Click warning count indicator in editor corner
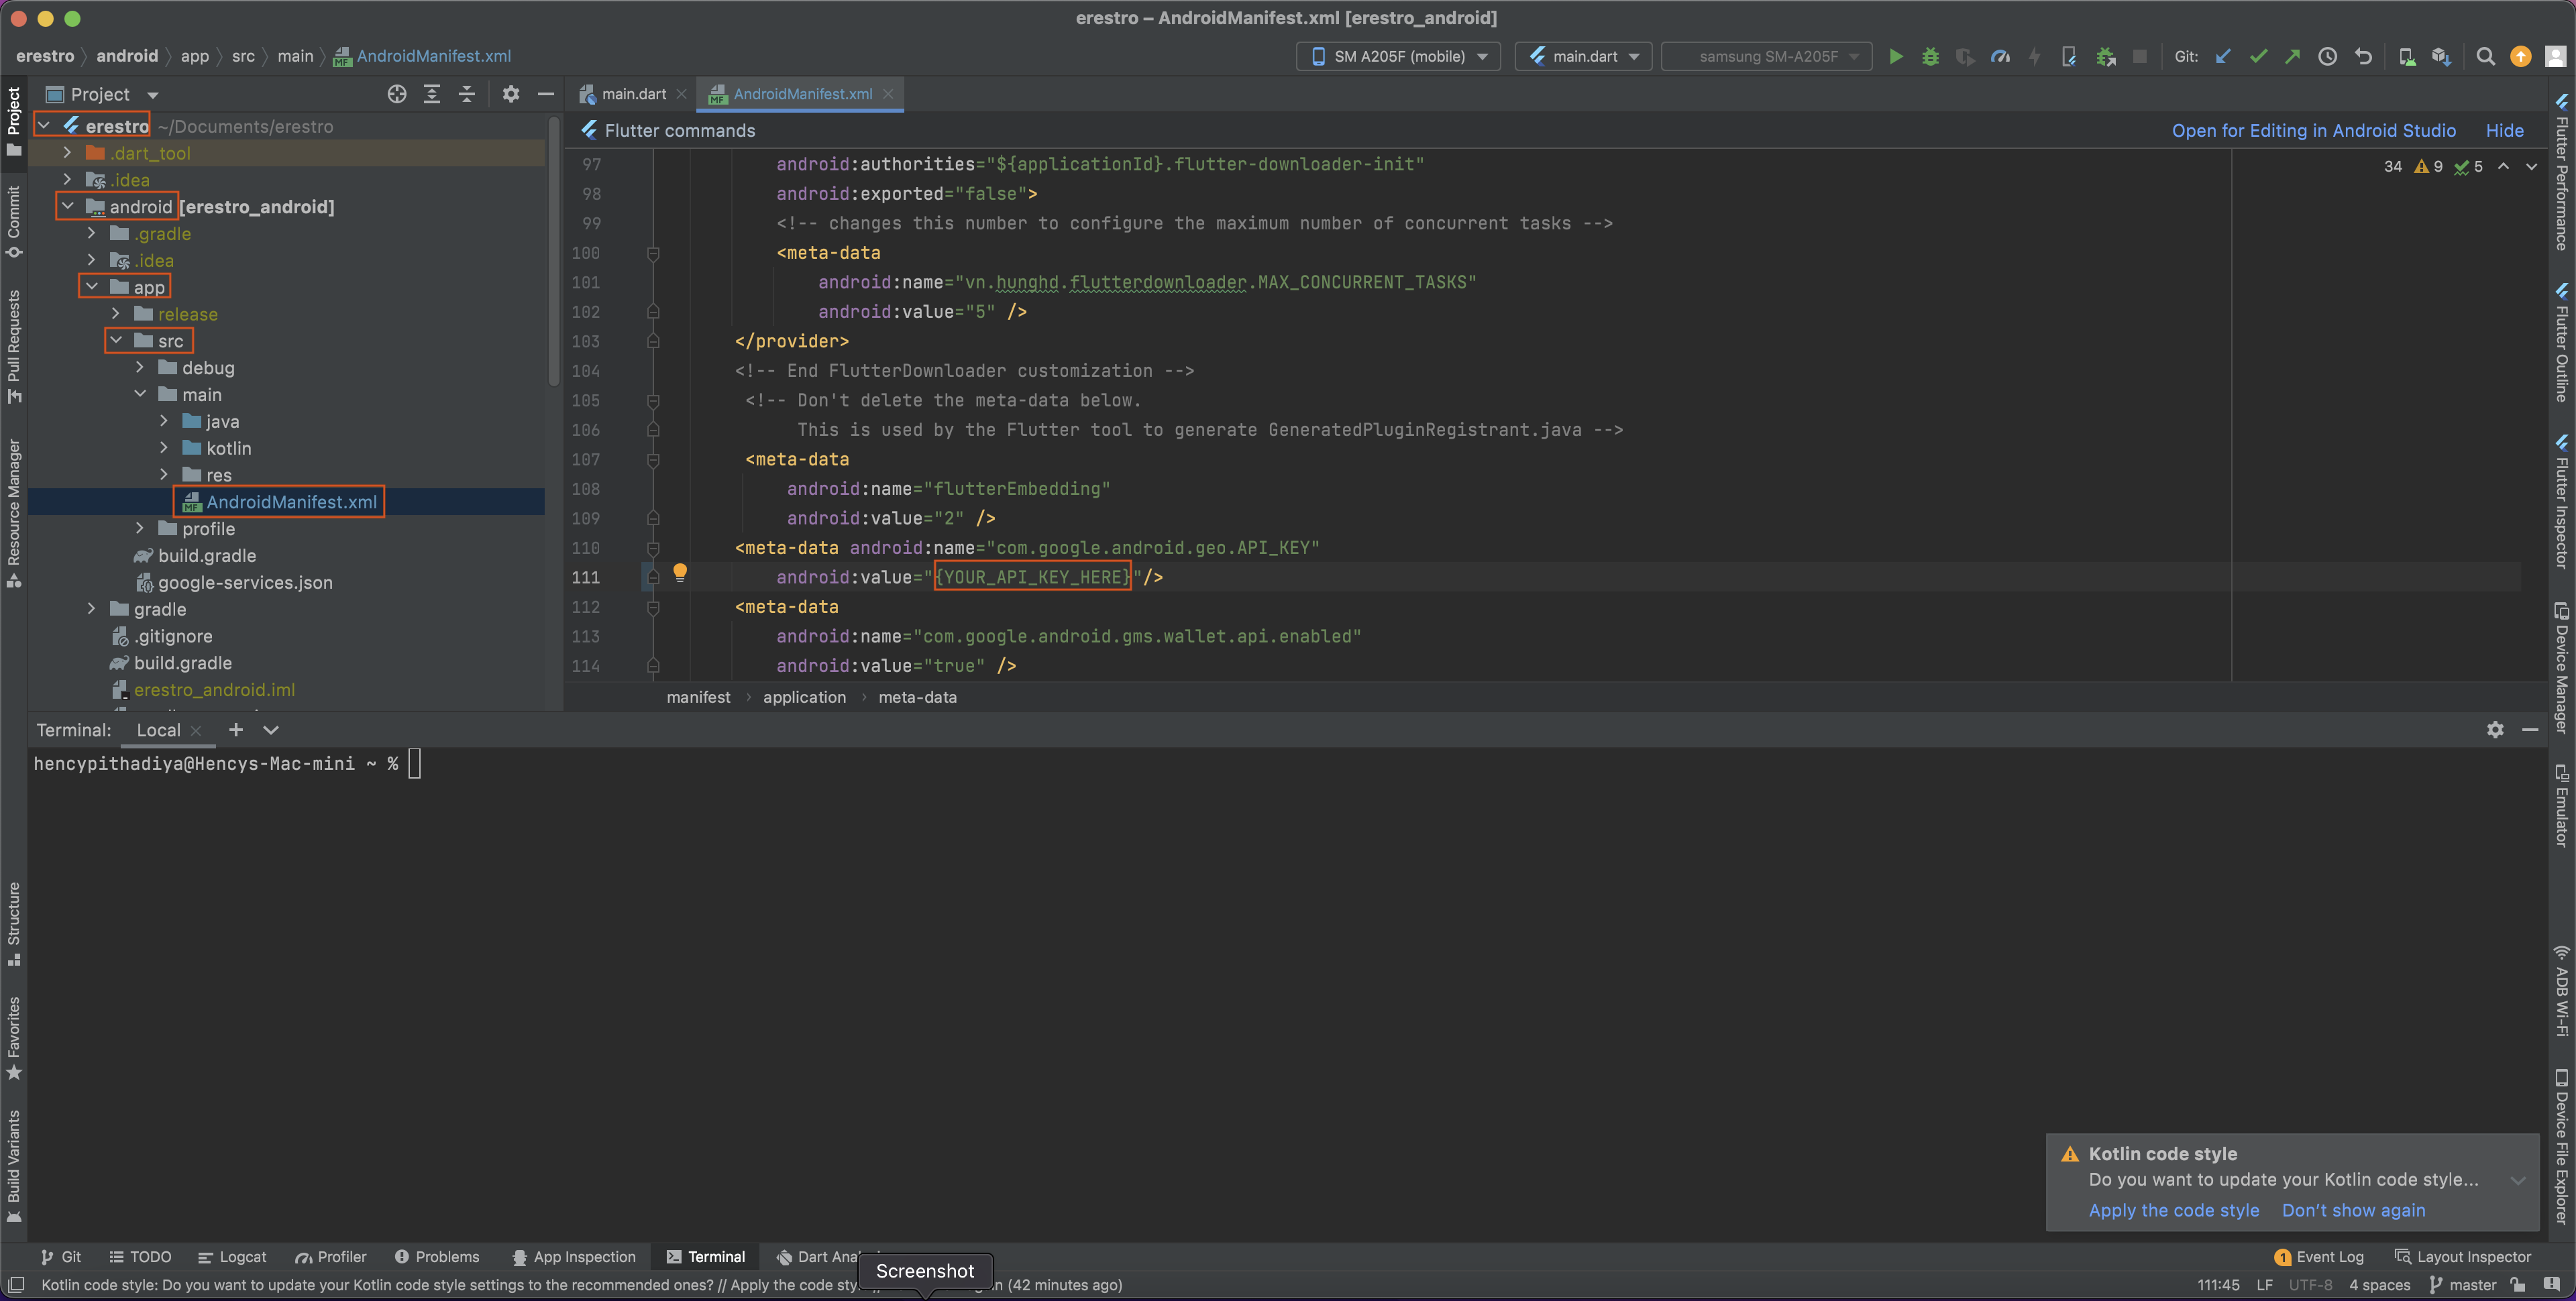 click(x=2428, y=167)
